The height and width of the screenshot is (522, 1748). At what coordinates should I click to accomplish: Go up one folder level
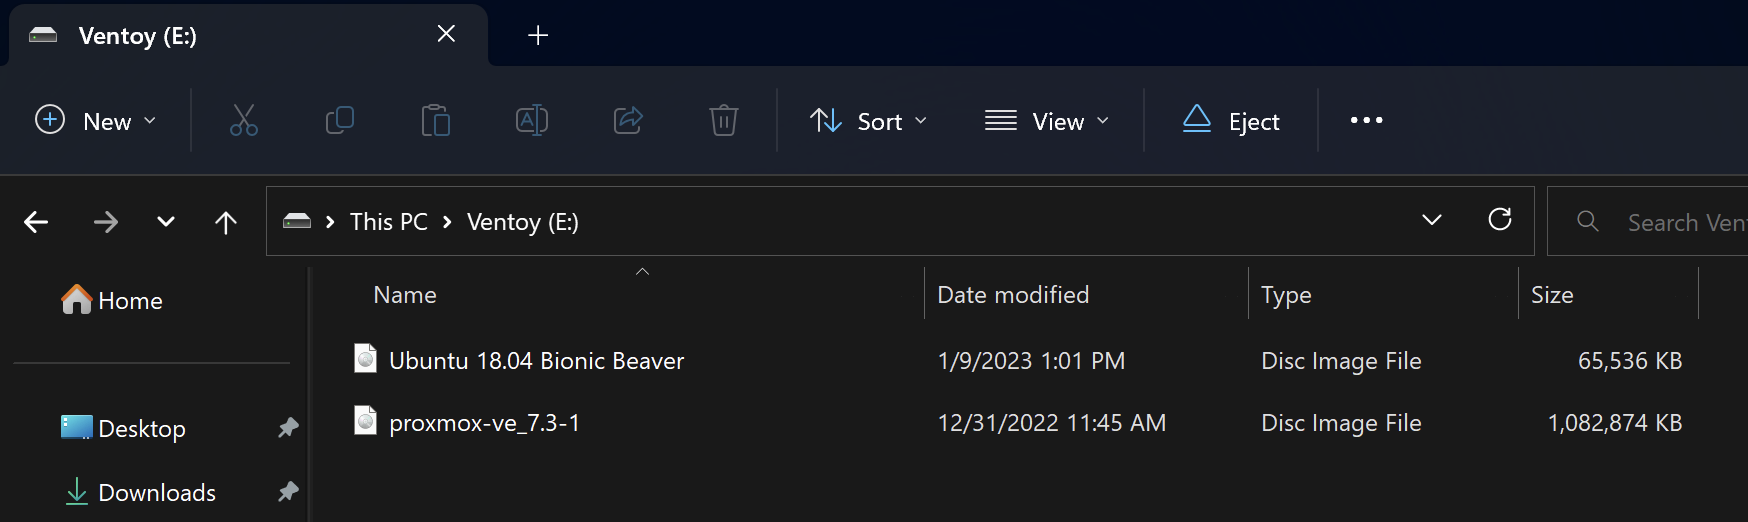(x=226, y=222)
